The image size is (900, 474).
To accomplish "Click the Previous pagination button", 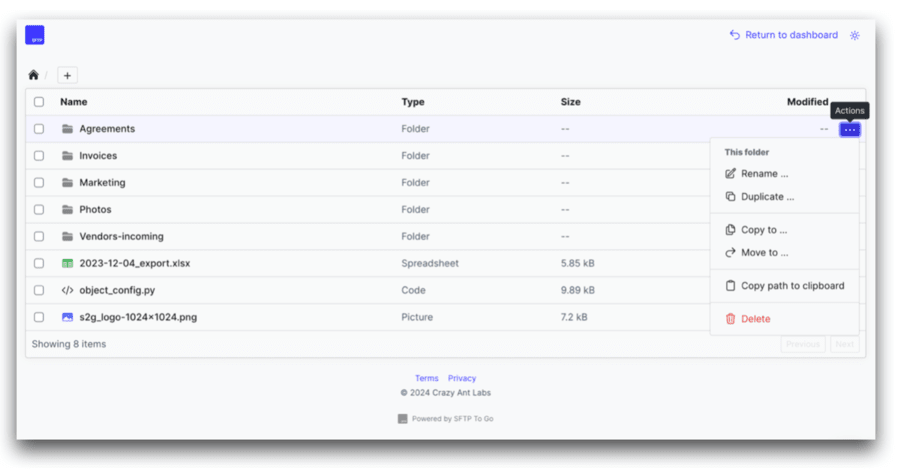I will [x=802, y=344].
